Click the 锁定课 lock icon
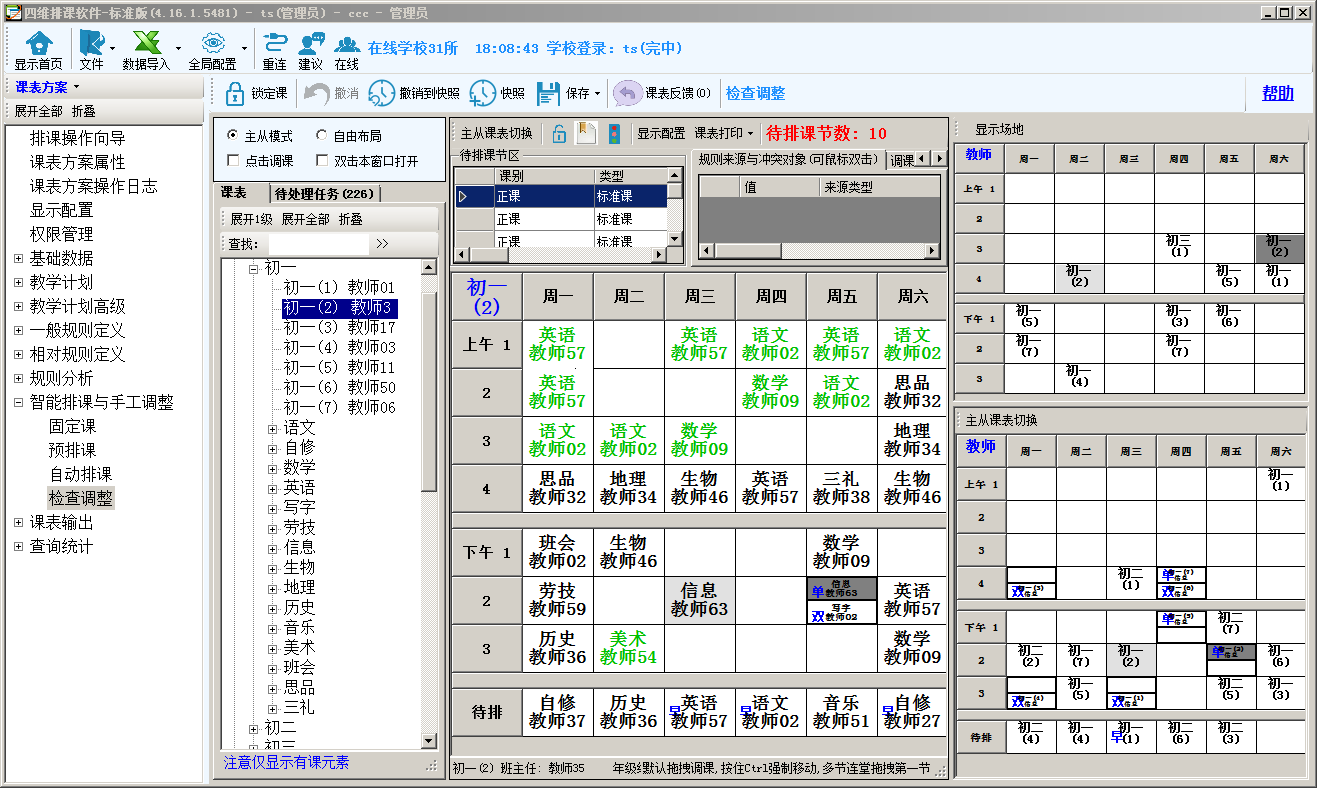Screen dimensions: 1317x788 pyautogui.click(x=235, y=93)
